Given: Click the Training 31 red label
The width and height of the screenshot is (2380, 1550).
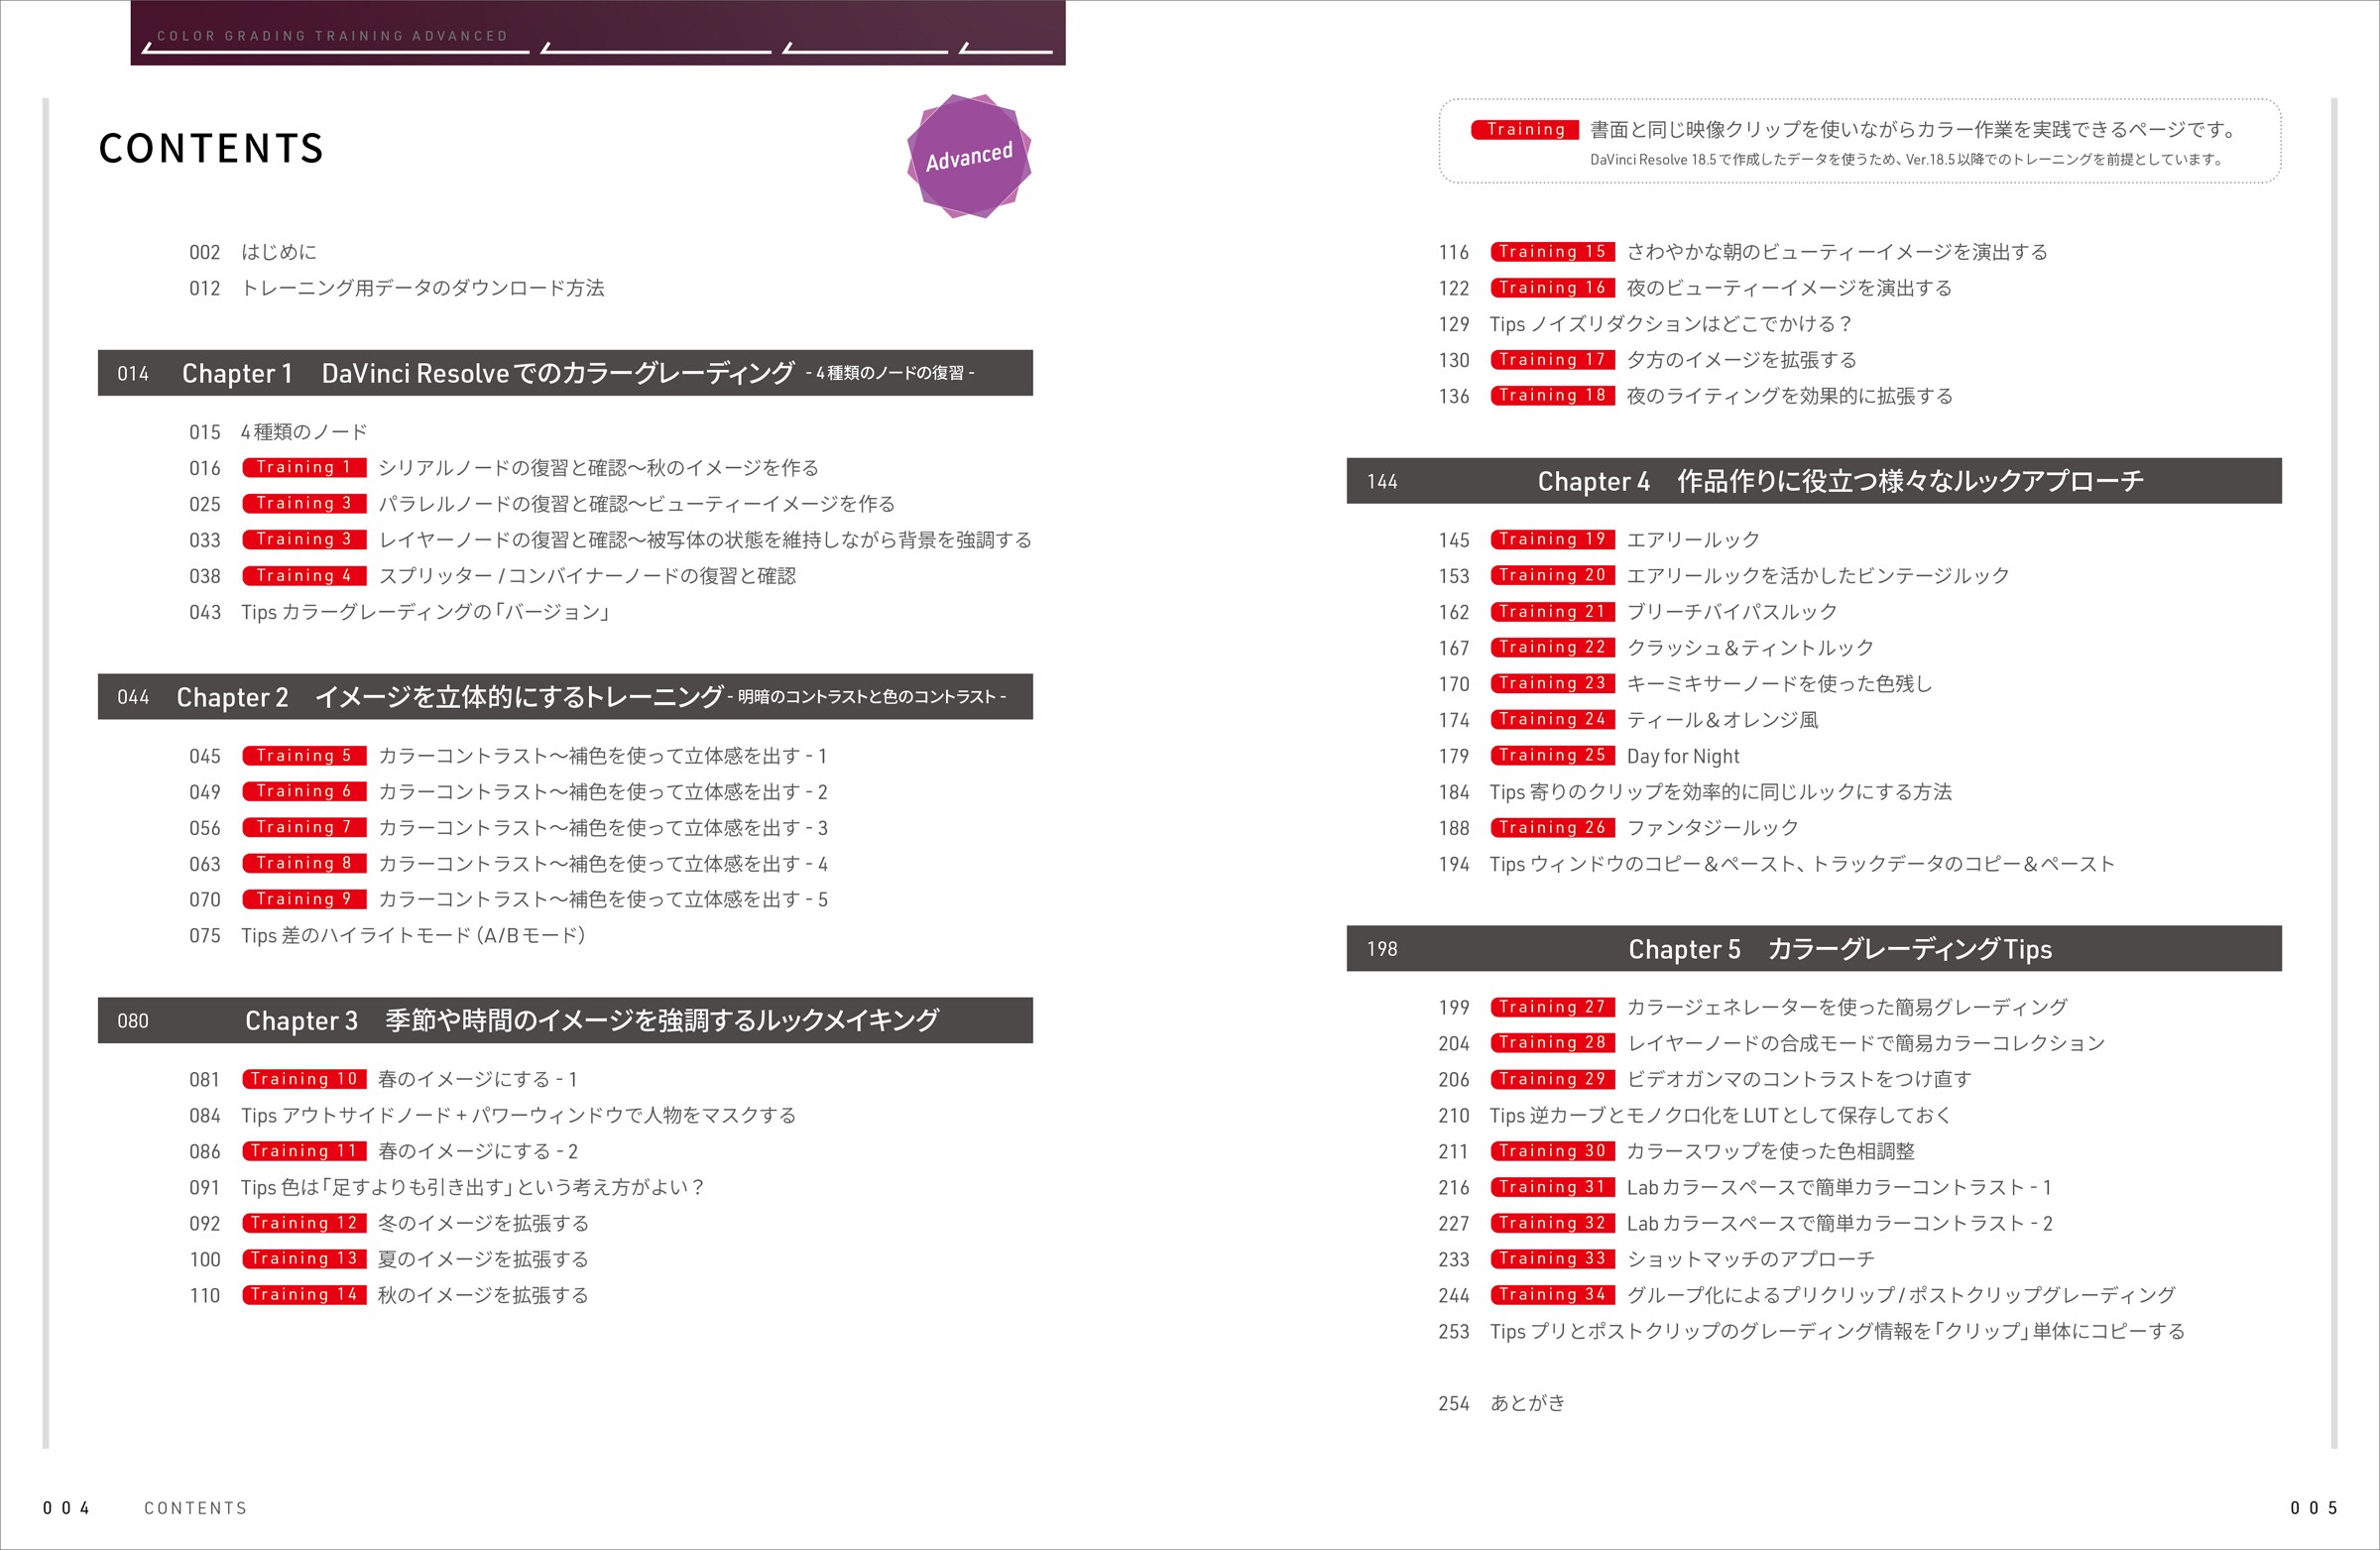Looking at the screenshot, I should (x=1553, y=1187).
